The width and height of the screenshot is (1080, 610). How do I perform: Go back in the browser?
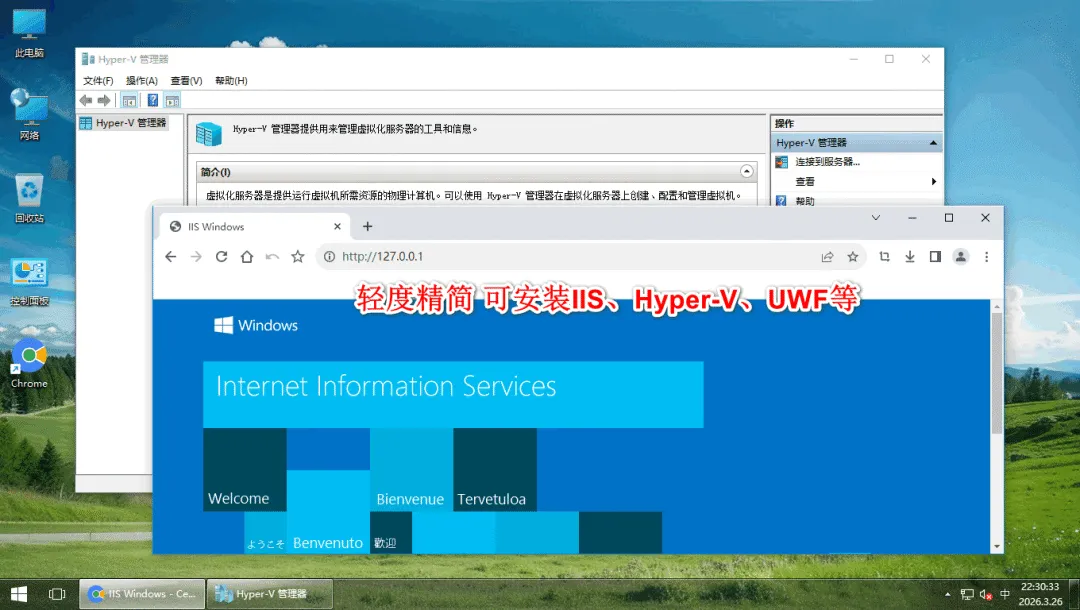click(171, 257)
